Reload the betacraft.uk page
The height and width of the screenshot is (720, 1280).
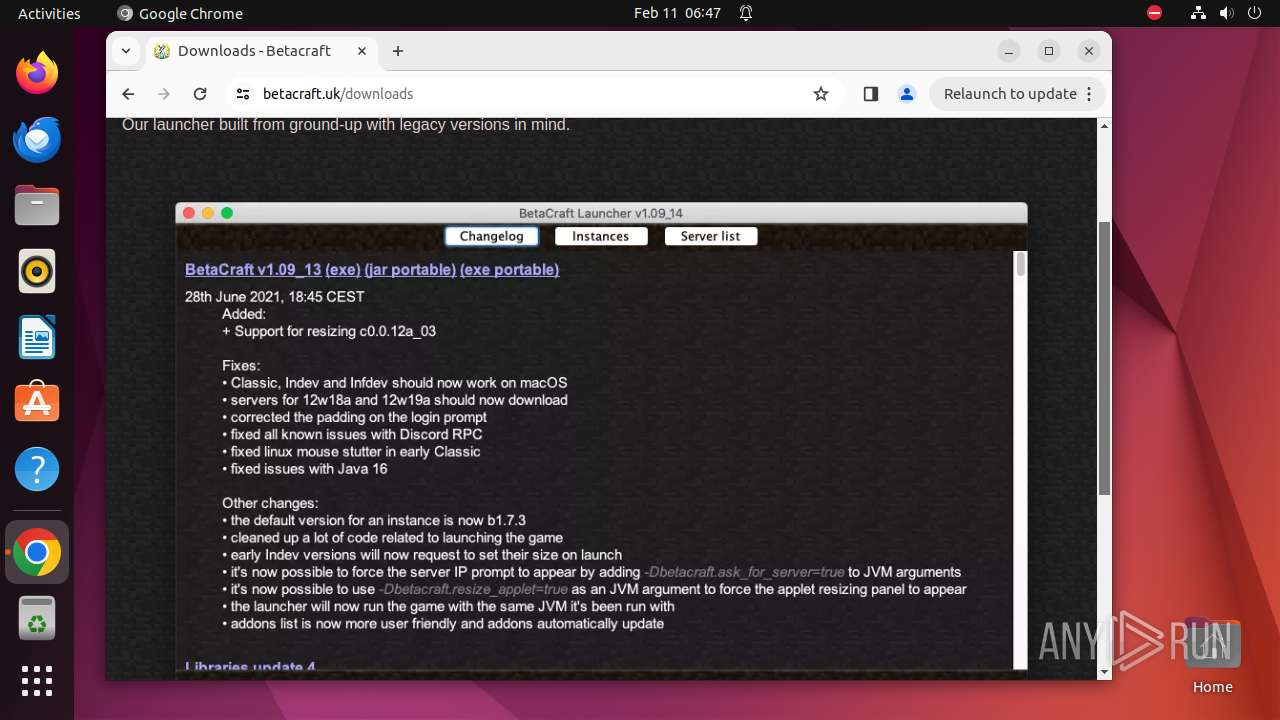200,94
